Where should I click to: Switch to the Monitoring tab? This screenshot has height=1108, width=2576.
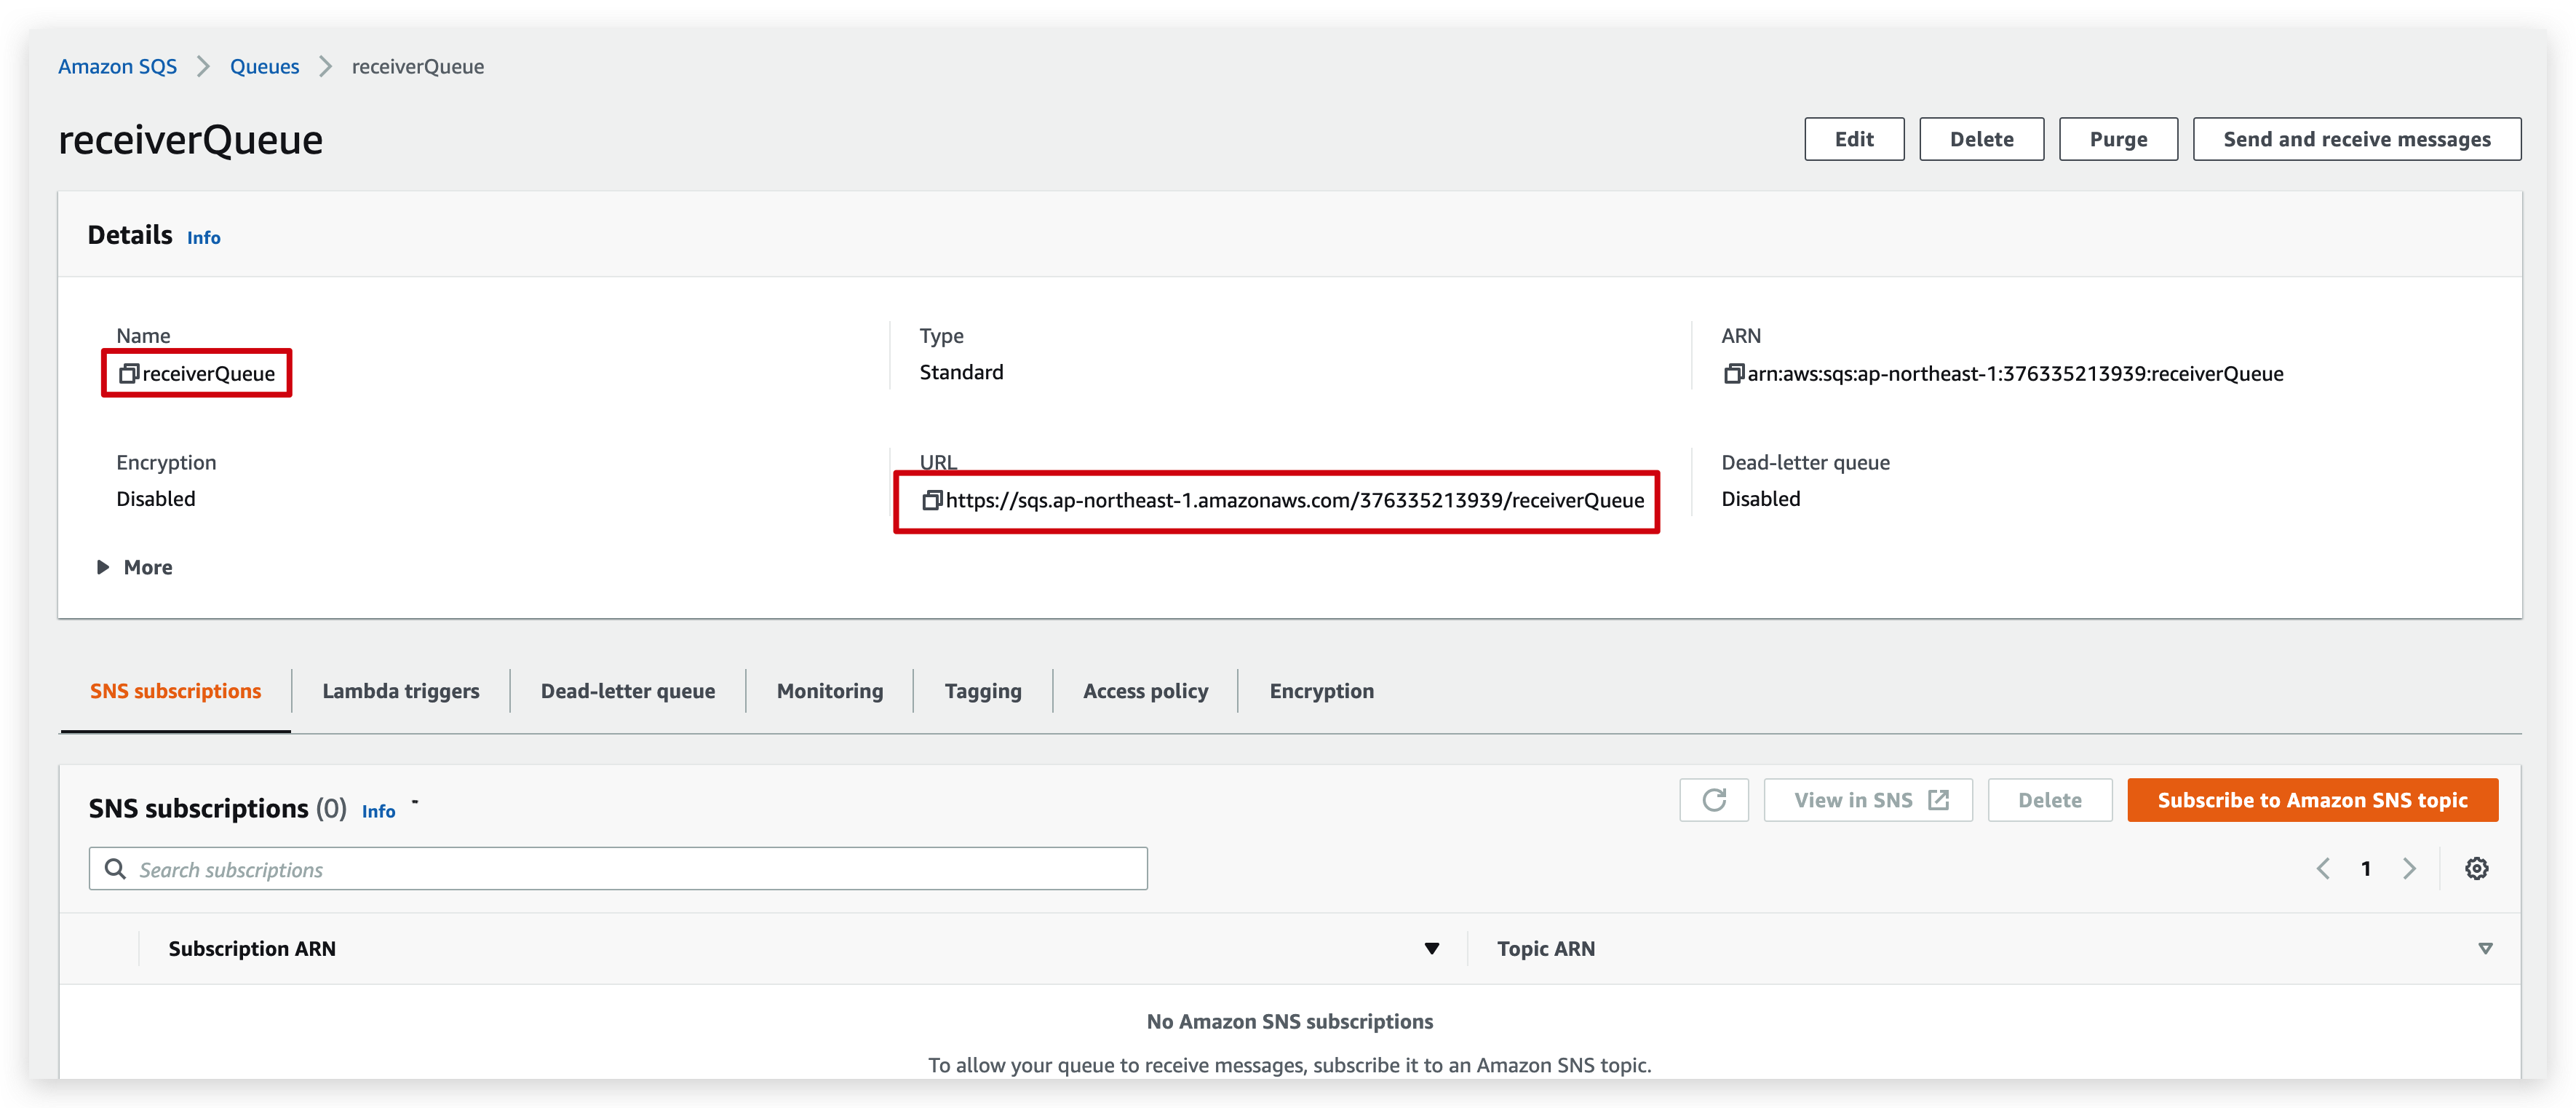click(829, 691)
